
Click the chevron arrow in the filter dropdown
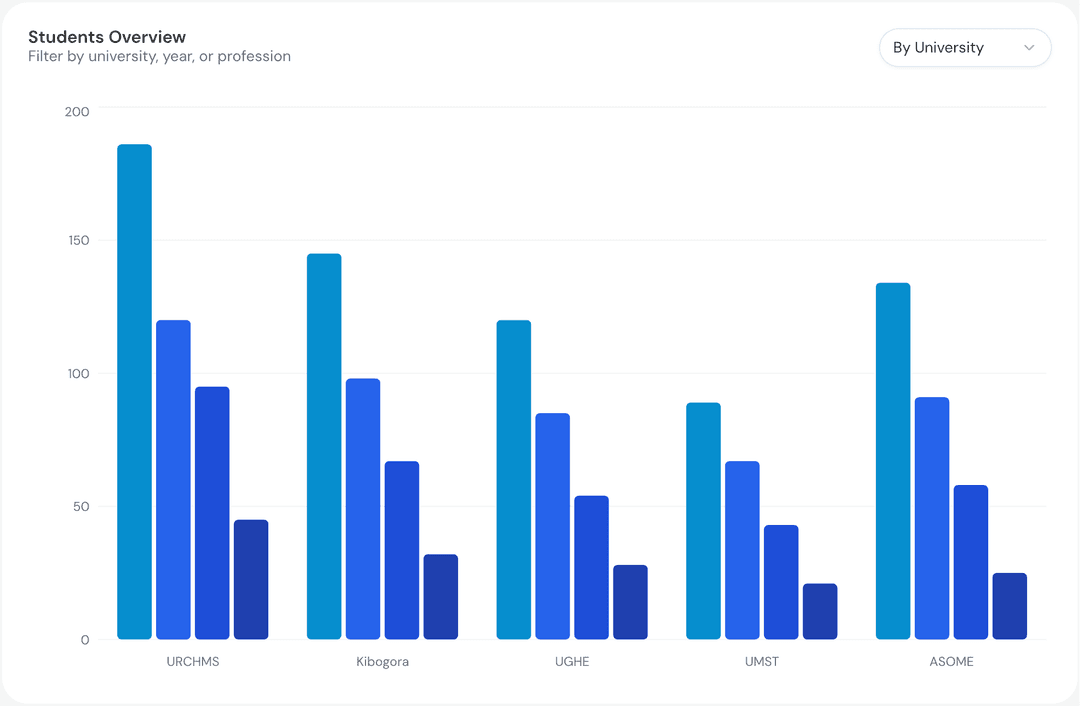[1029, 48]
